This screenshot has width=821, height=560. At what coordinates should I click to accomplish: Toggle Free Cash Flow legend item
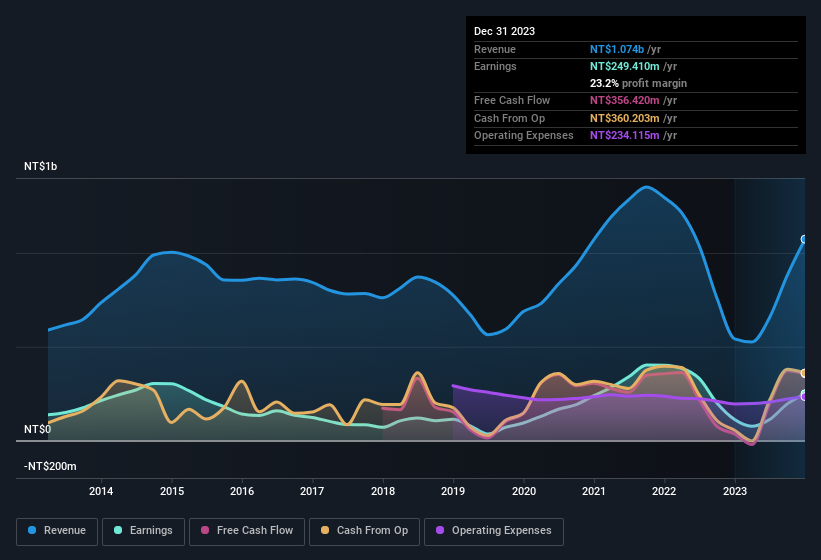click(246, 531)
